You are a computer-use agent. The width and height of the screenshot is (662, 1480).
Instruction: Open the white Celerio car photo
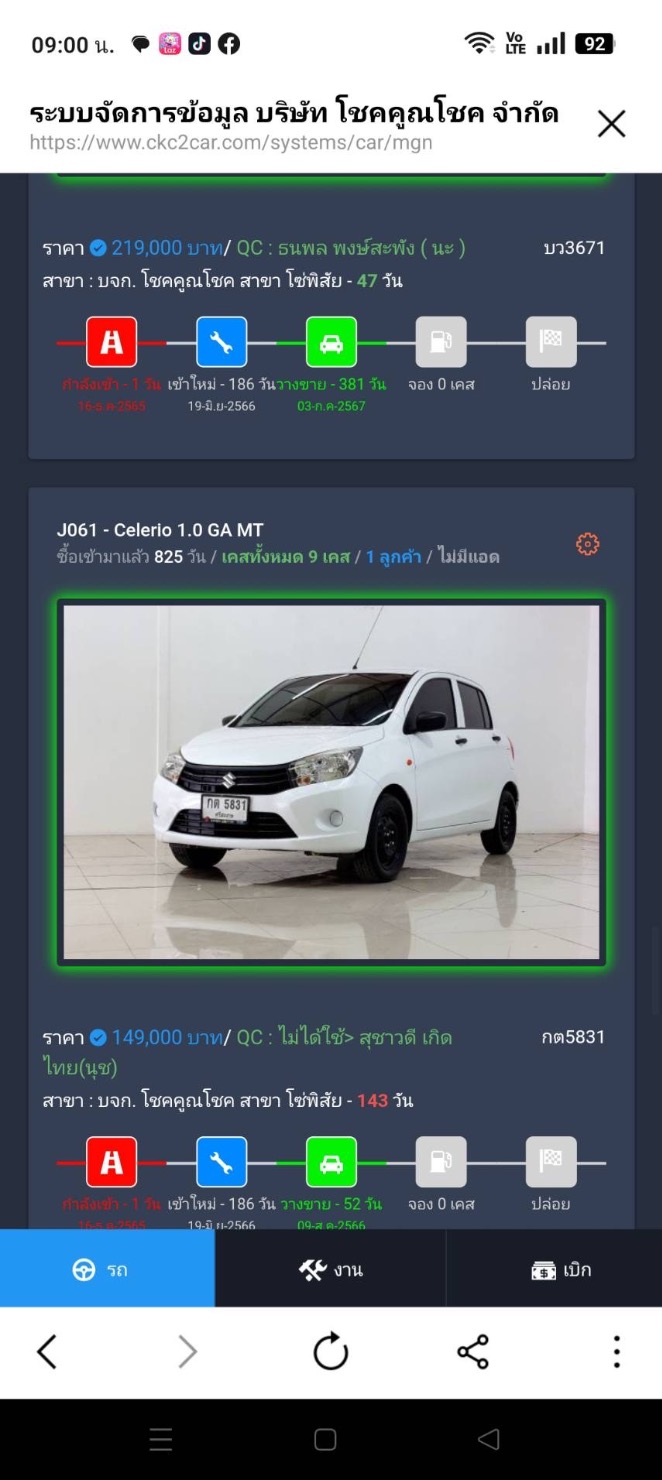[x=331, y=782]
